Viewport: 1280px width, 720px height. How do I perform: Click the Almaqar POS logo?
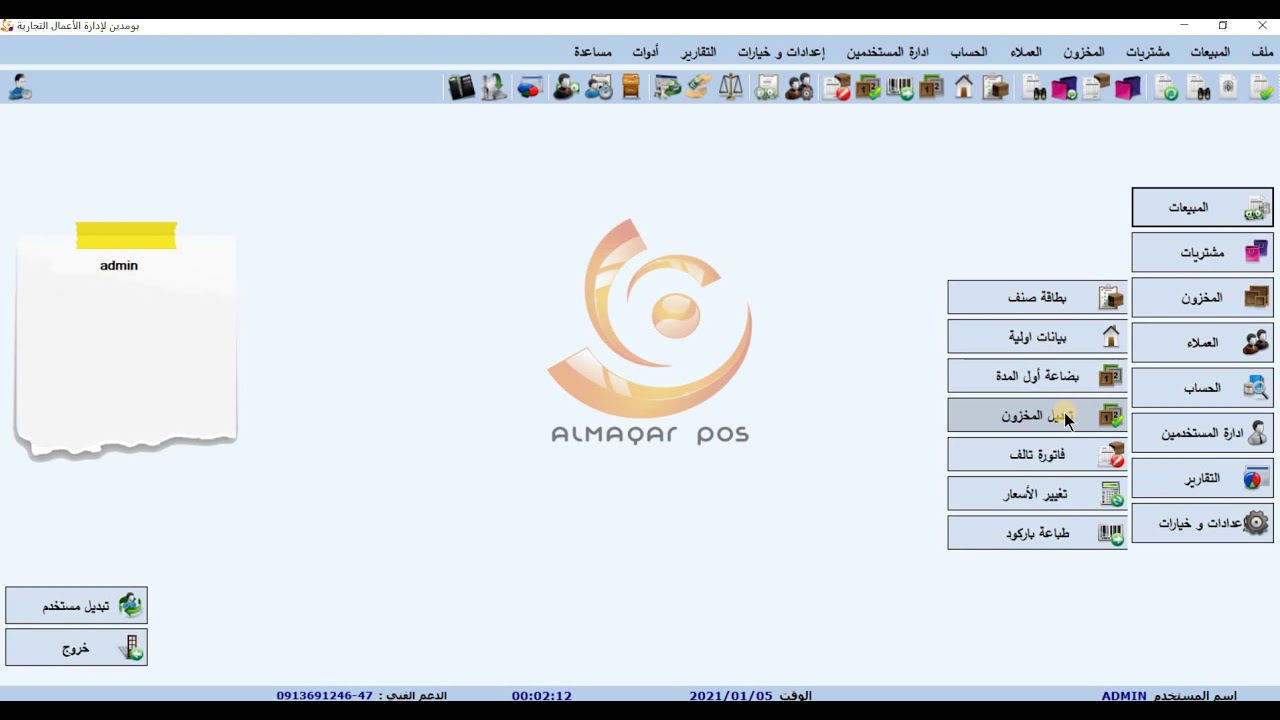pyautogui.click(x=650, y=331)
